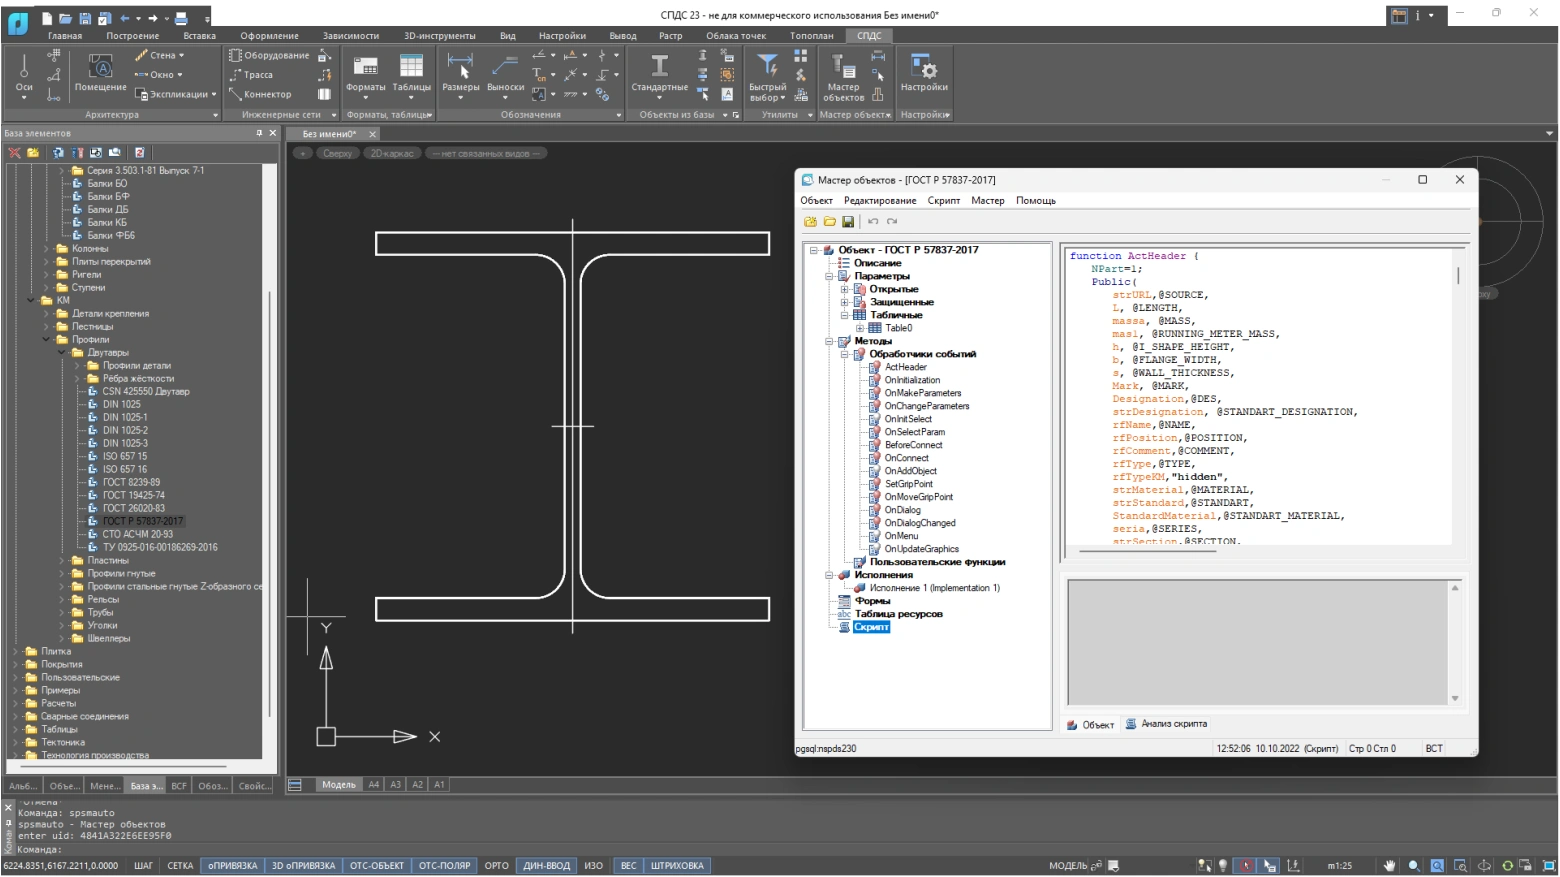
Task: Open the Скрипт menu in wizard window
Action: pos(943,201)
